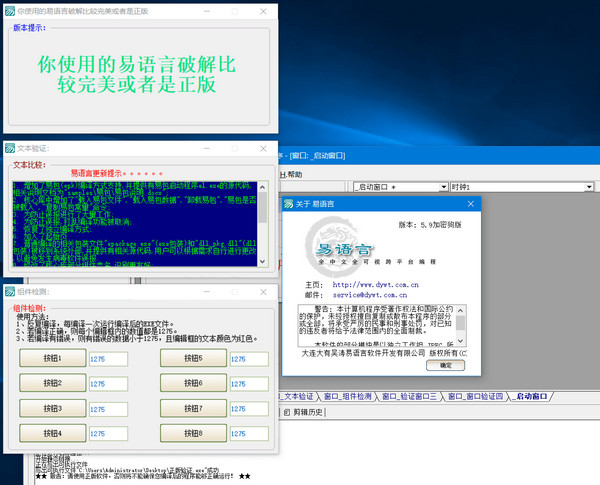Switch to the 窗口_窗口验证四 tab
This screenshot has width=600, height=485.
(x=475, y=397)
